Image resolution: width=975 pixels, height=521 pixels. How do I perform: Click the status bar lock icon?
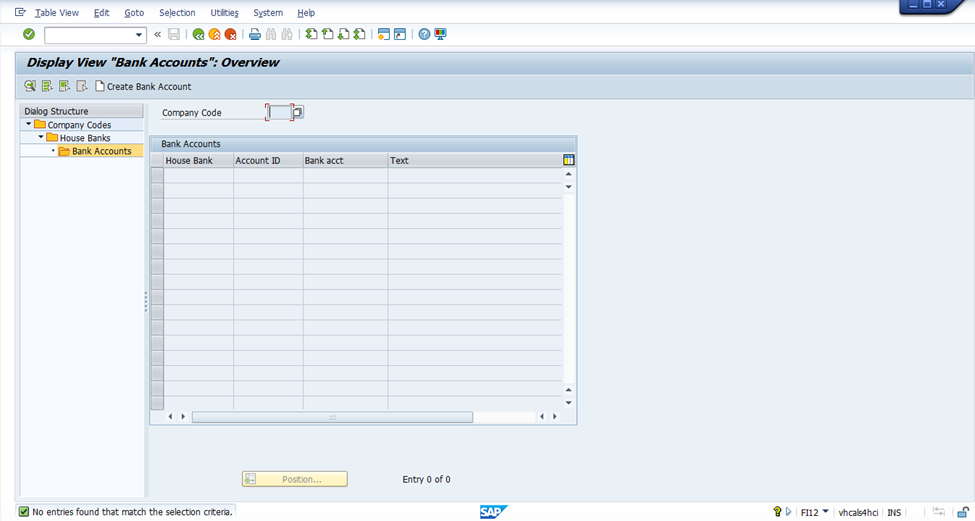click(963, 512)
